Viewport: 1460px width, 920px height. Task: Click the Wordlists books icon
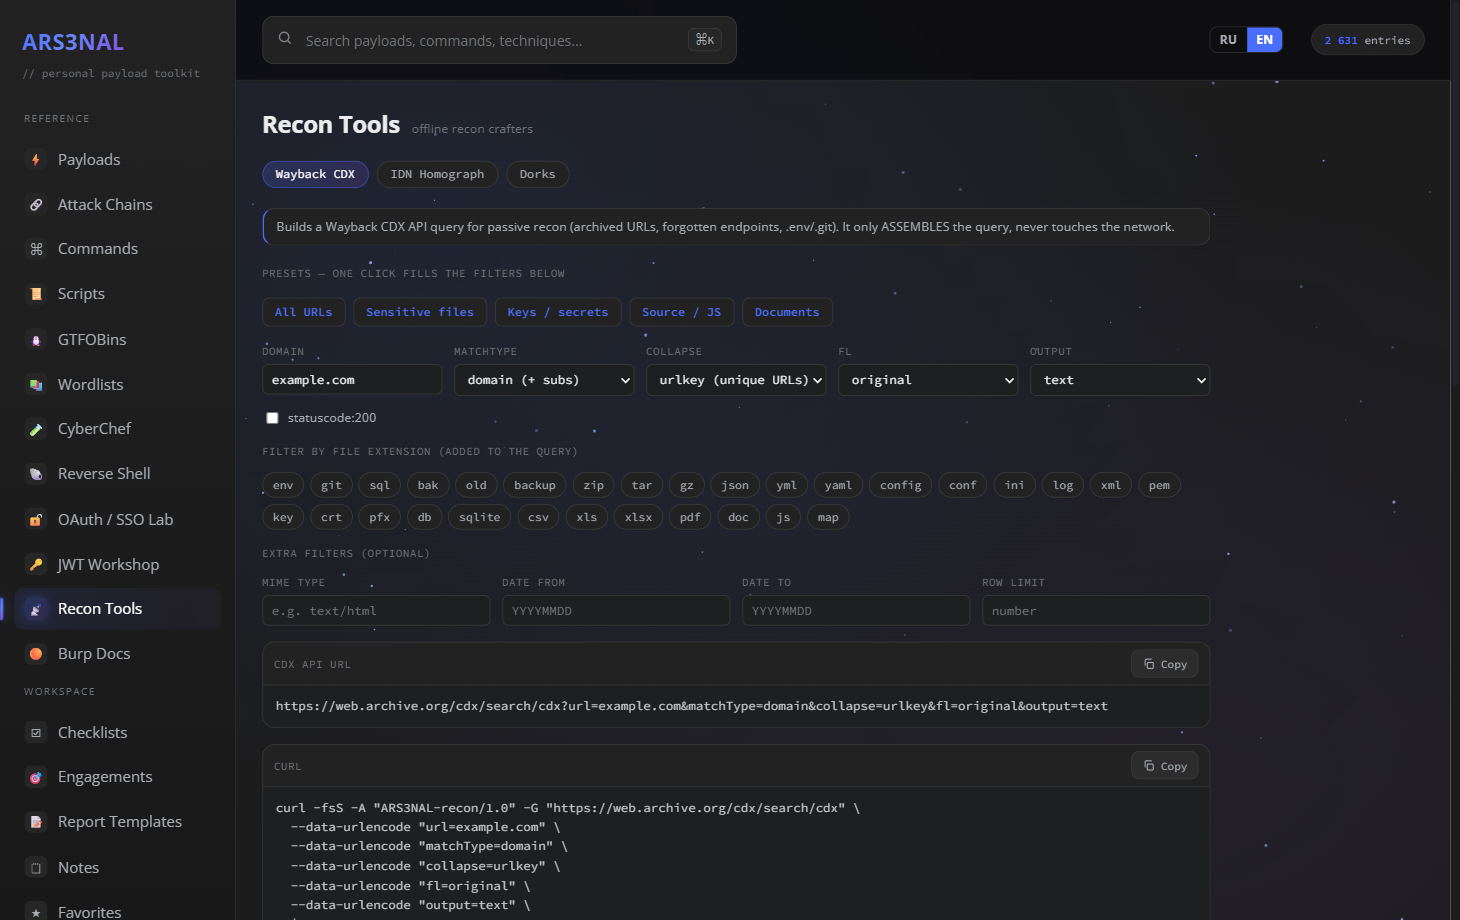tap(36, 385)
